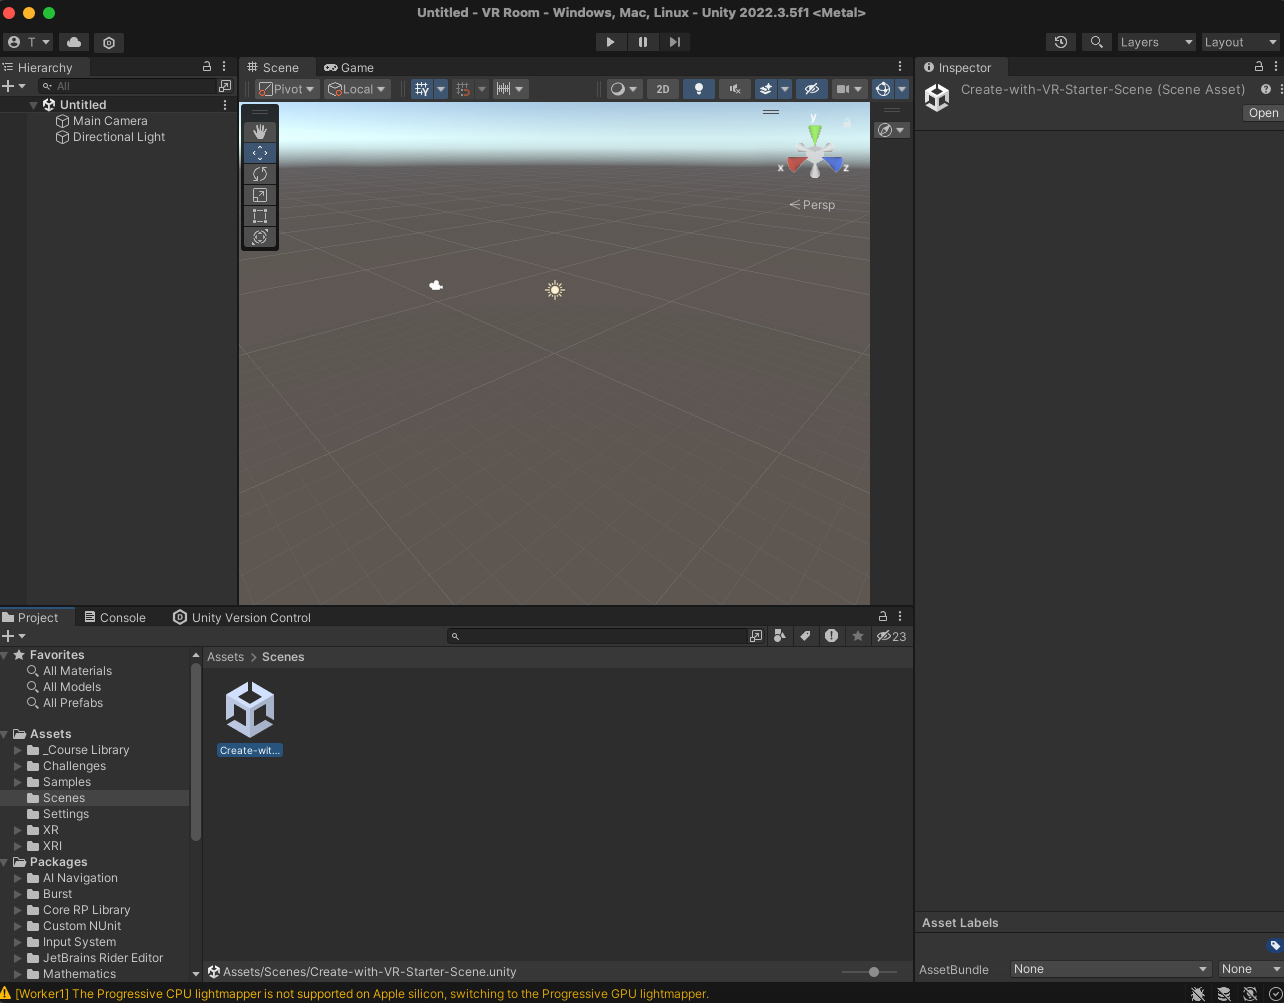Image resolution: width=1284 pixels, height=1003 pixels.
Task: Toggle hidden objects visibility in scene
Action: pos(812,89)
